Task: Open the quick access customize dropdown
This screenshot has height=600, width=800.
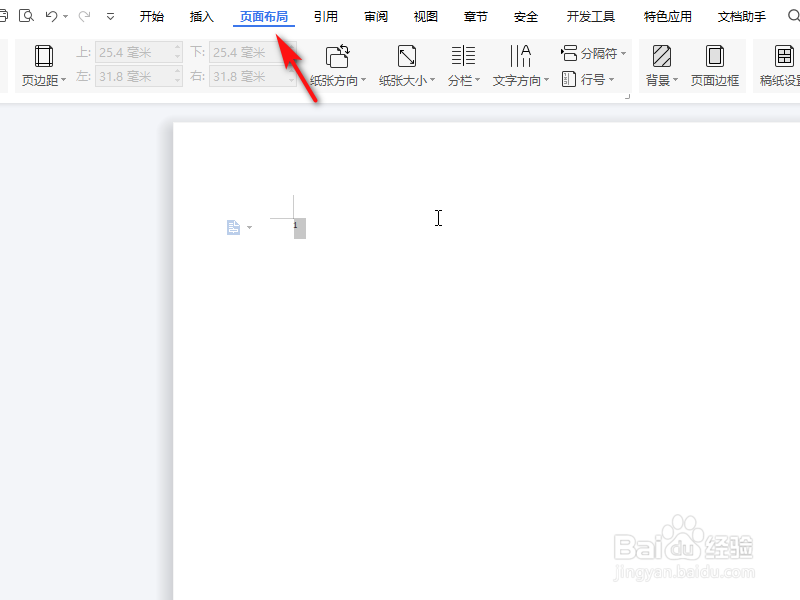Action: (110, 17)
